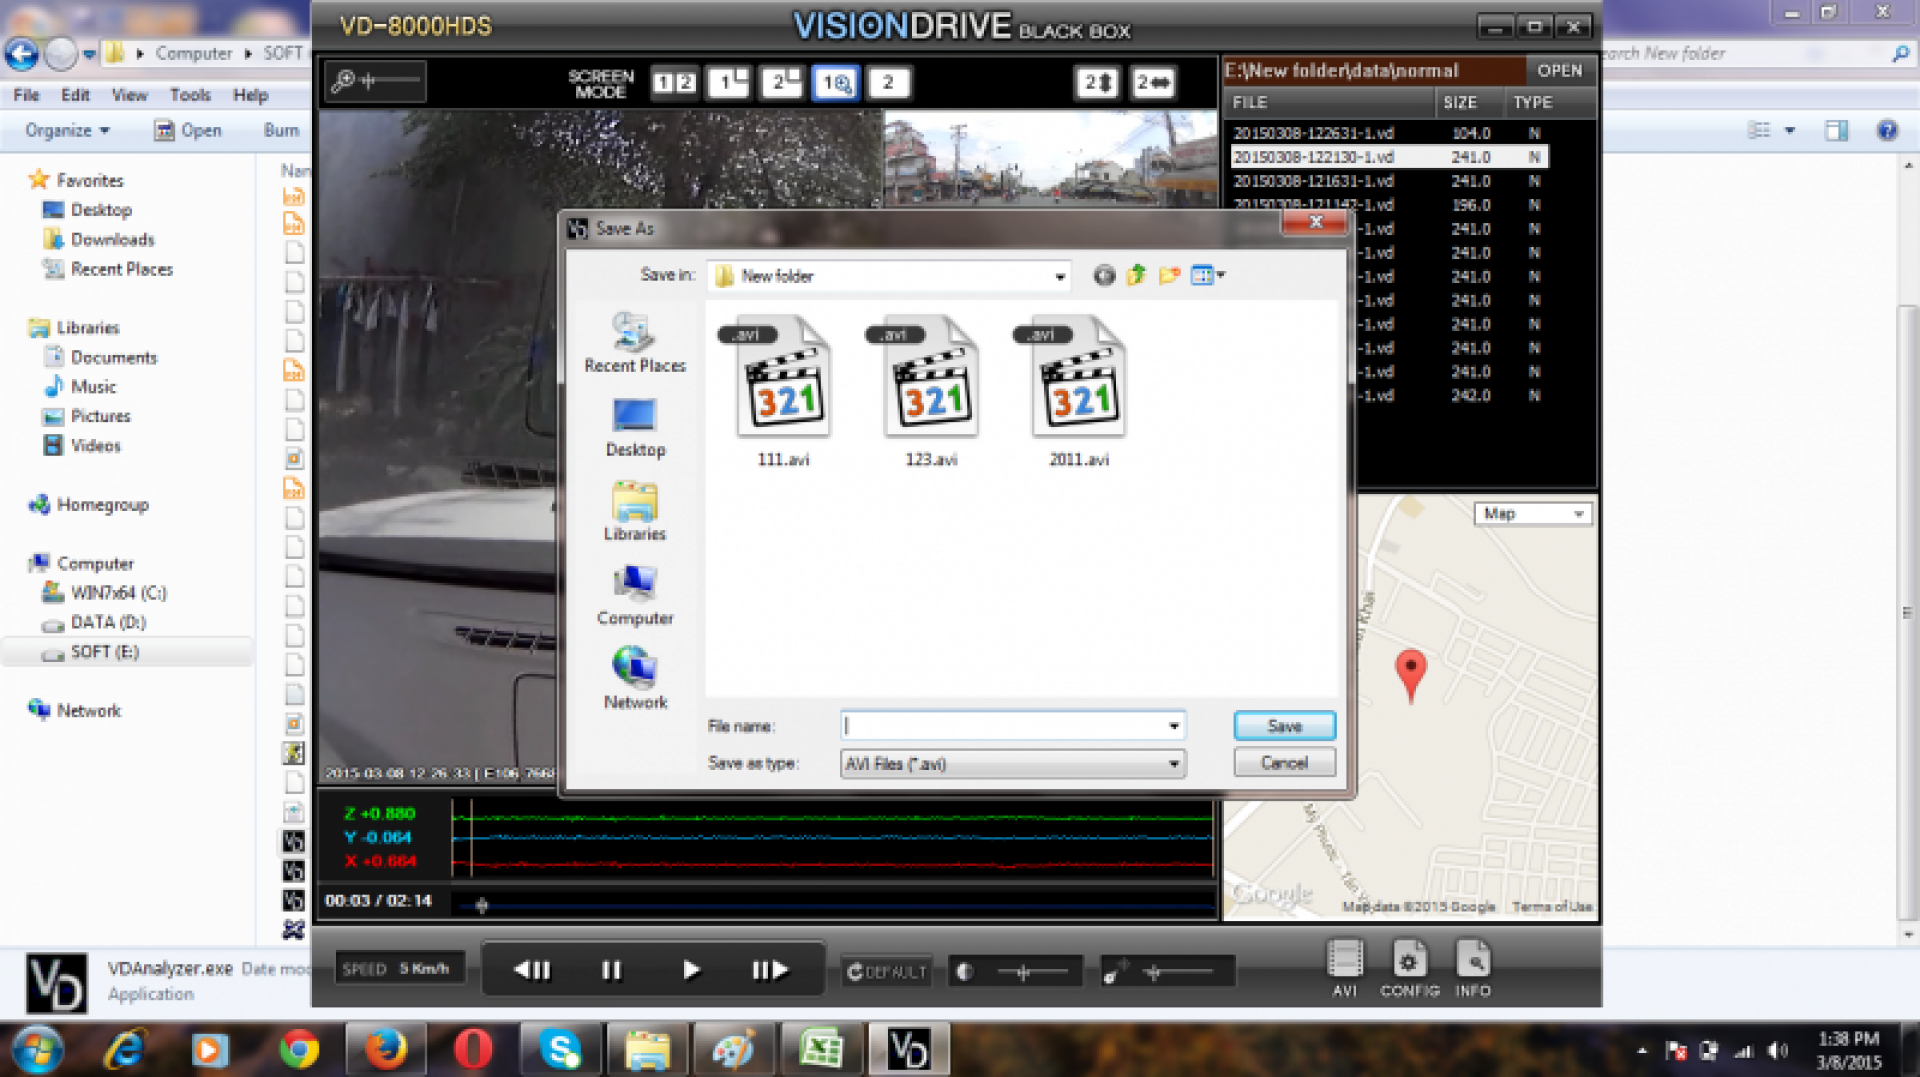1920x1077 pixels.
Task: Open Firefox from the taskbar
Action: tap(386, 1050)
